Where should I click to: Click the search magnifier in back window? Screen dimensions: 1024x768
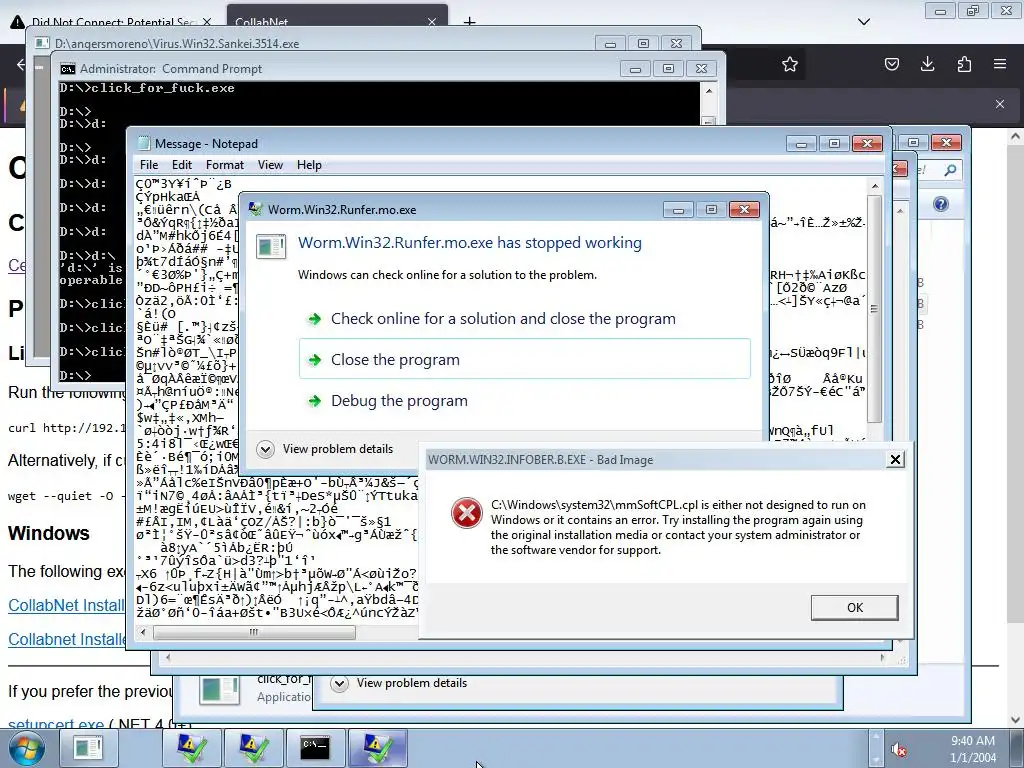pos(950,170)
